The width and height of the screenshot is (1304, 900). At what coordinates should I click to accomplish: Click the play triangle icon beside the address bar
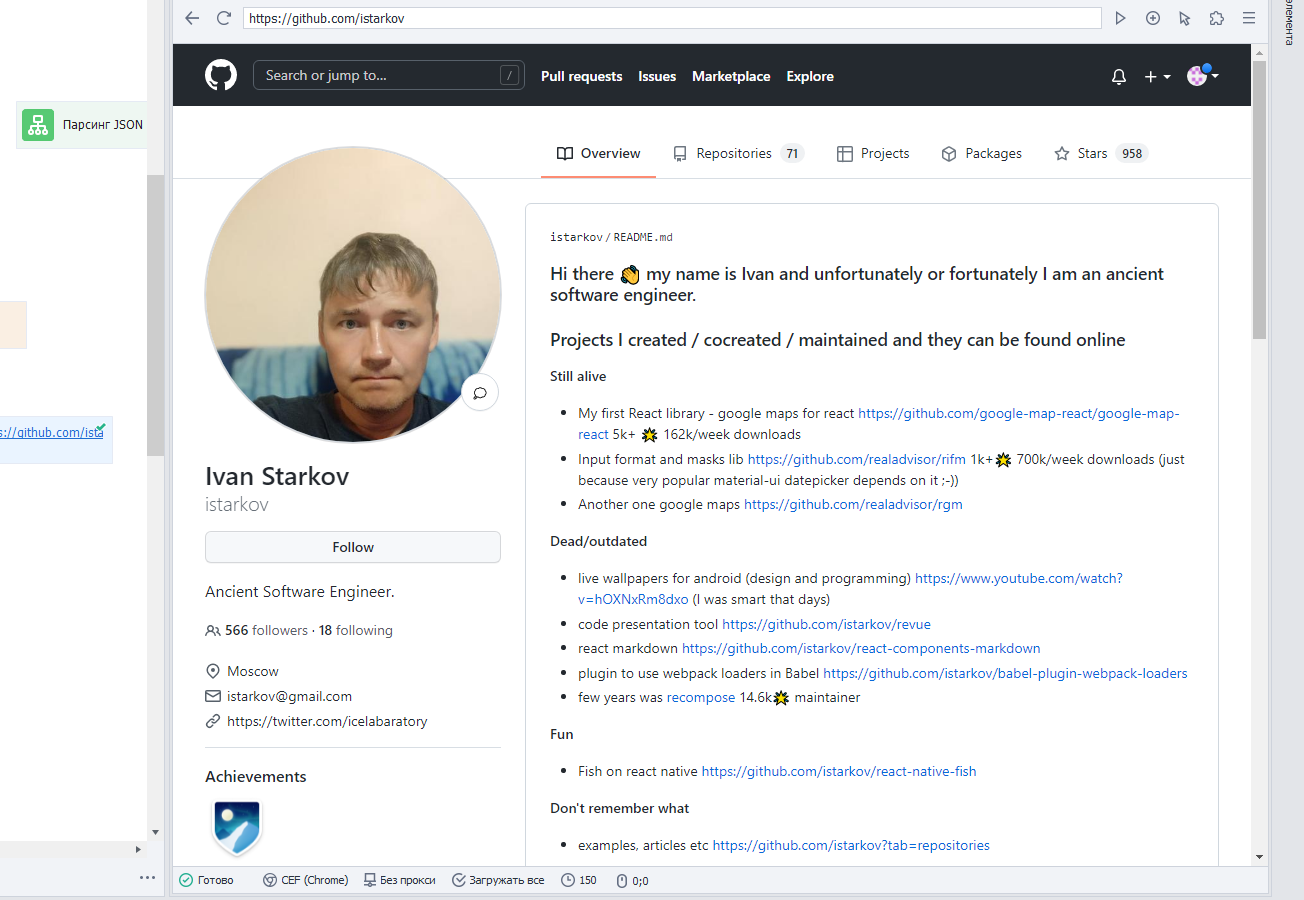click(1121, 18)
